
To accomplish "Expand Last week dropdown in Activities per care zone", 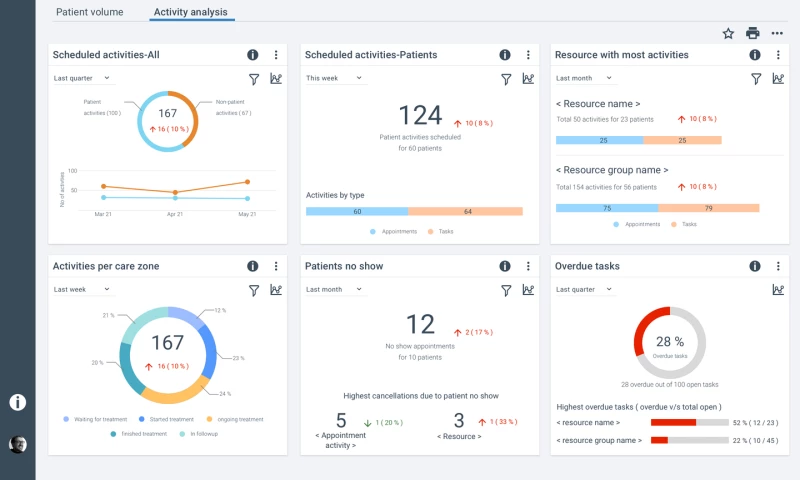I will [82, 289].
